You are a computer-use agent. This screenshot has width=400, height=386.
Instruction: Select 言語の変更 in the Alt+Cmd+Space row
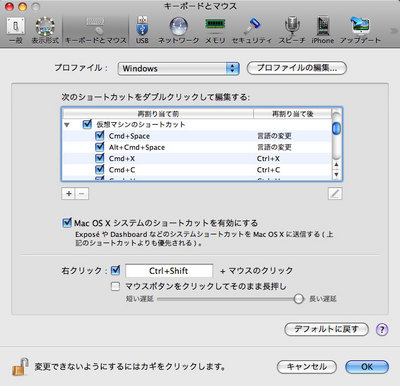(274, 147)
